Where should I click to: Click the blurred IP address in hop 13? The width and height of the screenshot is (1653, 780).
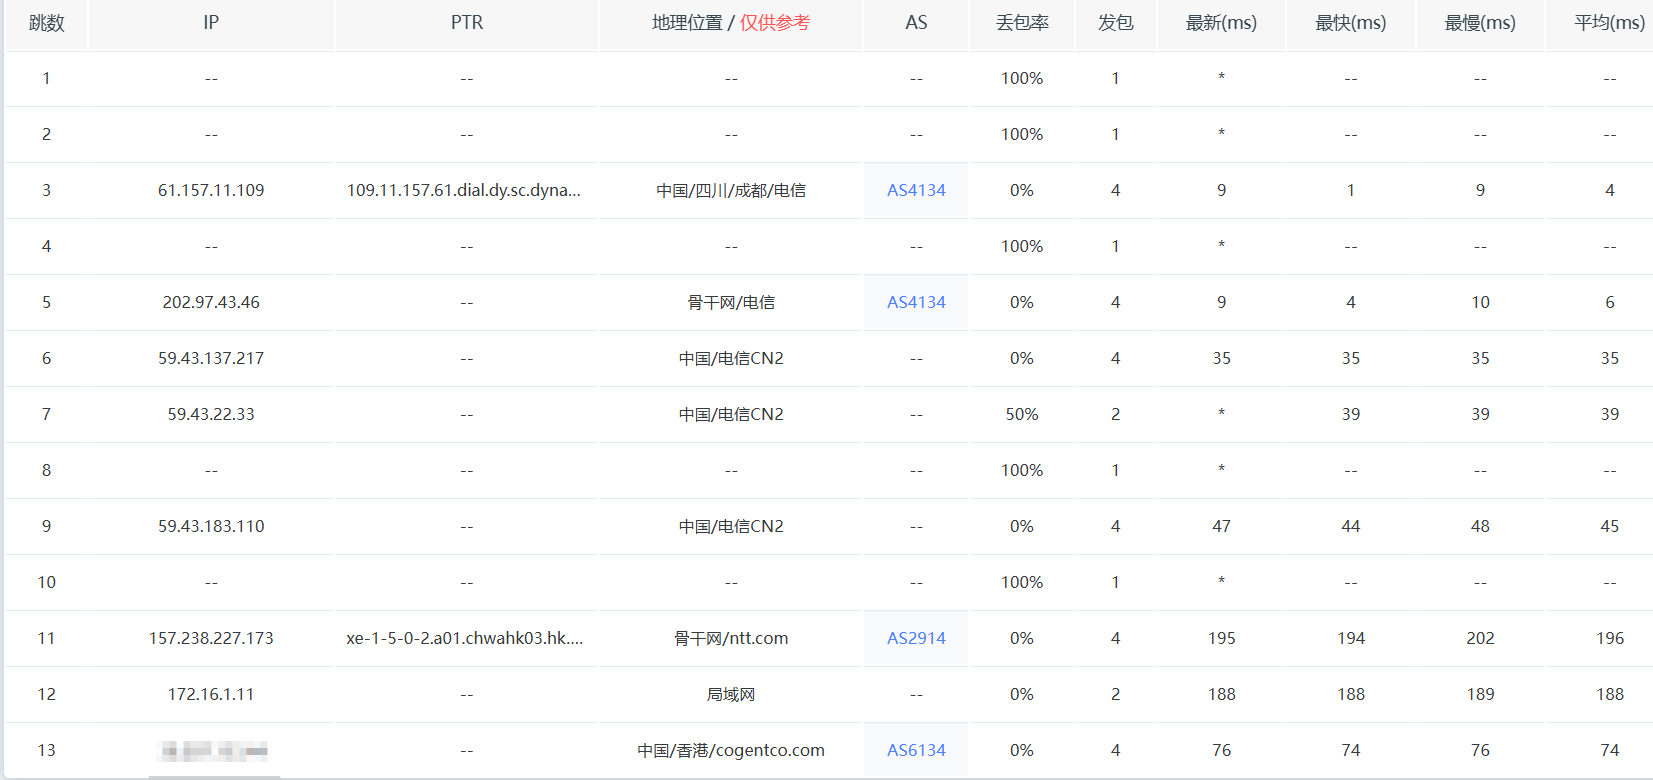214,750
